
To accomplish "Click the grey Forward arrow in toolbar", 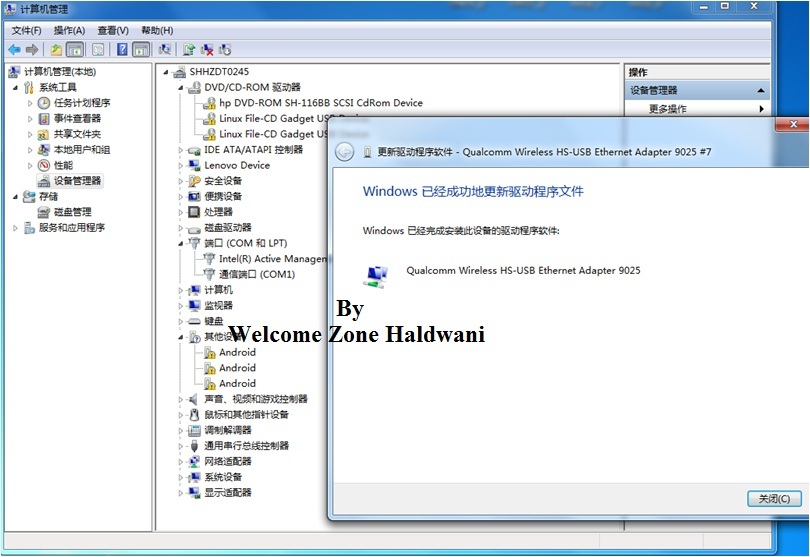I will pyautogui.click(x=32, y=50).
